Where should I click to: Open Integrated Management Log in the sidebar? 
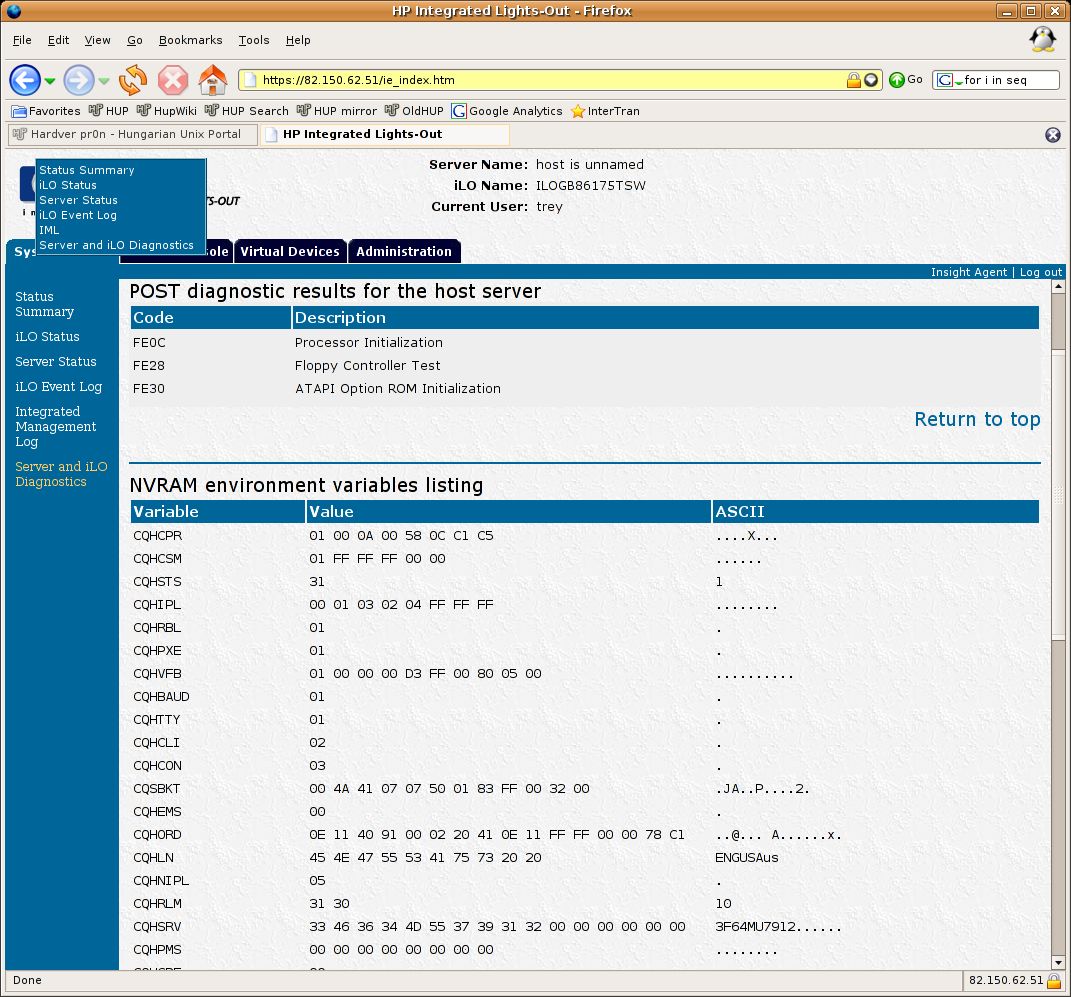coord(55,426)
